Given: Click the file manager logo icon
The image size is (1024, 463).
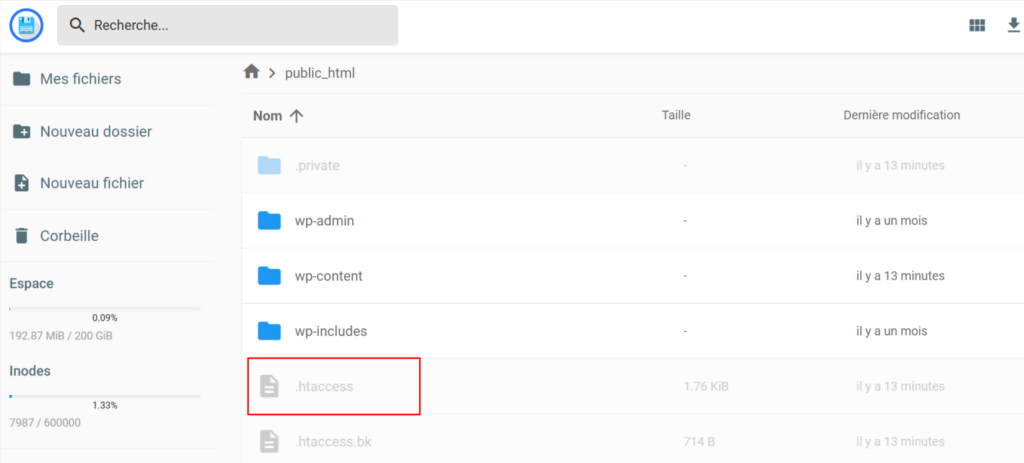Looking at the screenshot, I should click(x=26, y=25).
